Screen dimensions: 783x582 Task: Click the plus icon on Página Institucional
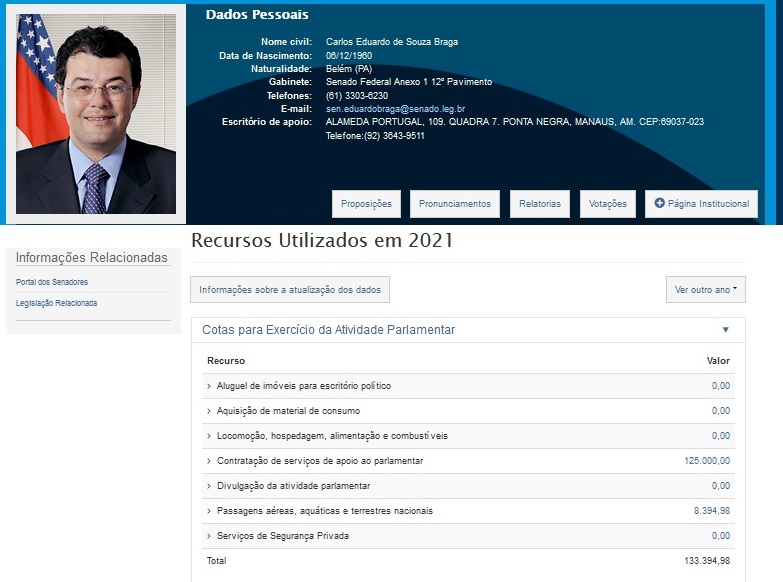click(x=660, y=204)
